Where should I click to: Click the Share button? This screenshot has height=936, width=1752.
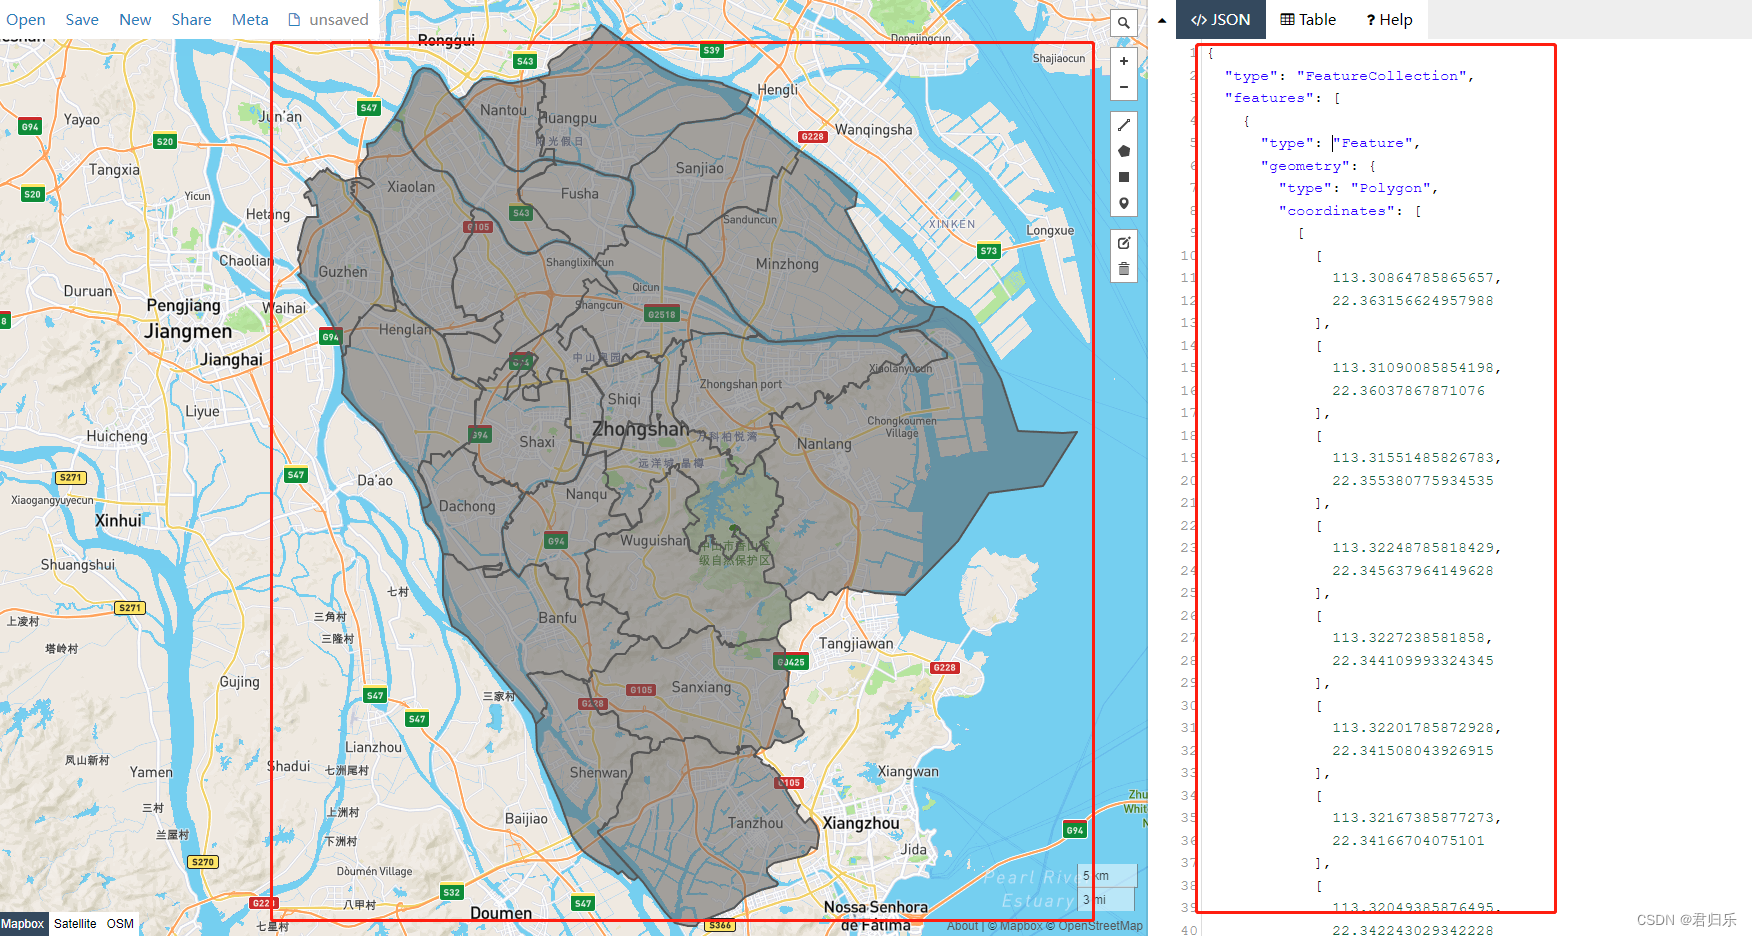191,20
